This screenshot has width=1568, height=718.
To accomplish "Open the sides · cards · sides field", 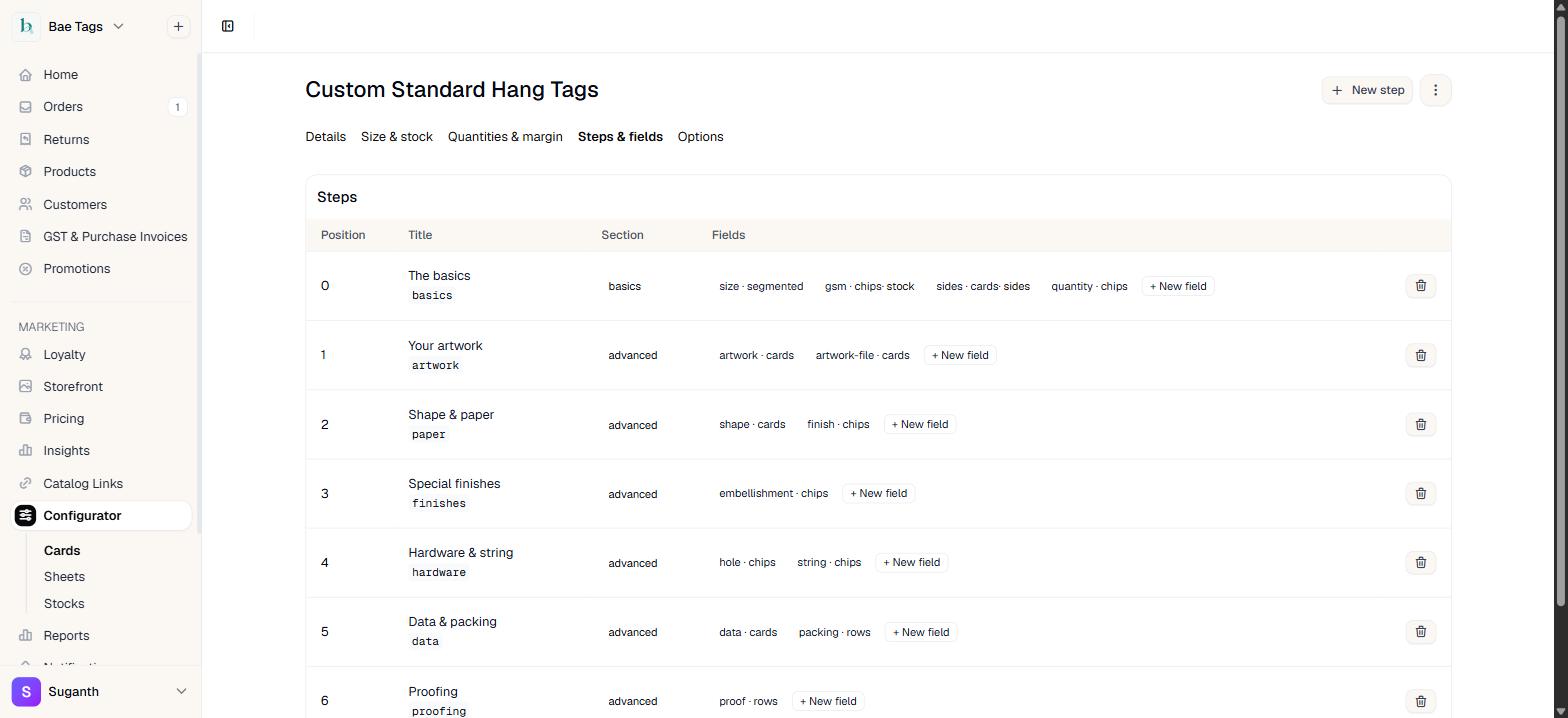I will click(x=983, y=286).
